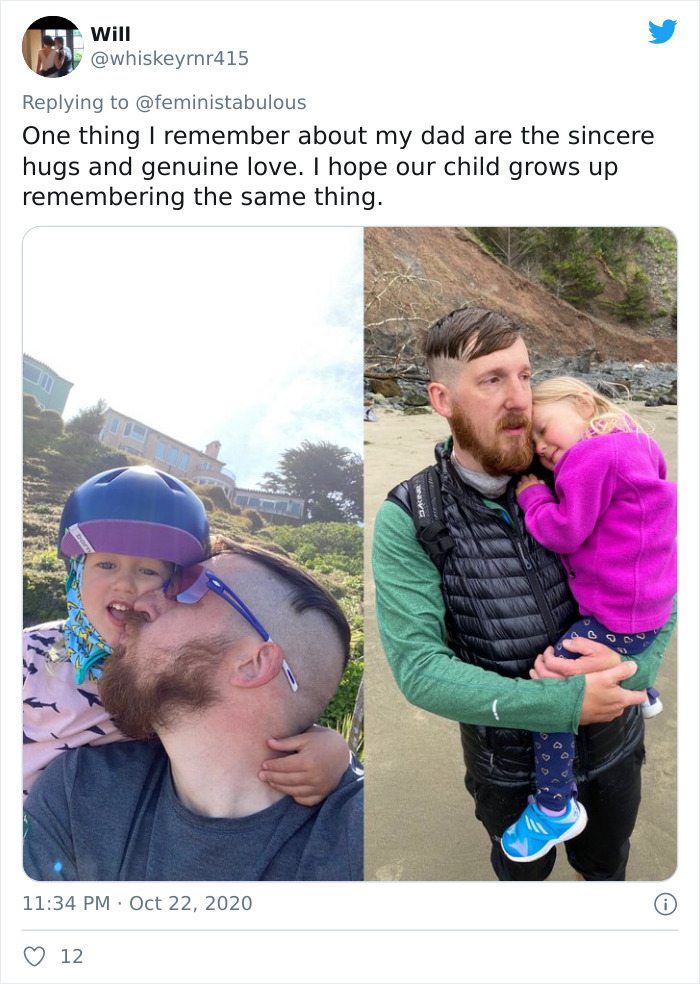Viewport: 700px width, 984px height.
Task: Like the tweet with the heart icon
Action: pyautogui.click(x=35, y=956)
